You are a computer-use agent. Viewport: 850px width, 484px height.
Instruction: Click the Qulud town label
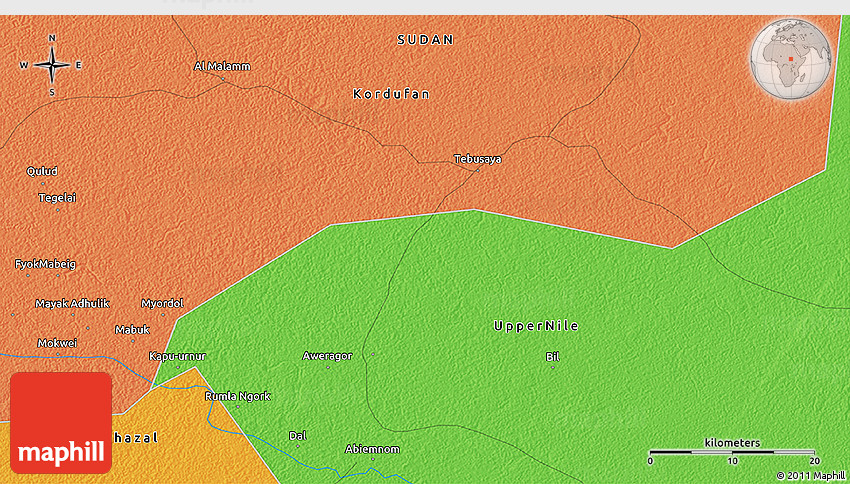42,171
